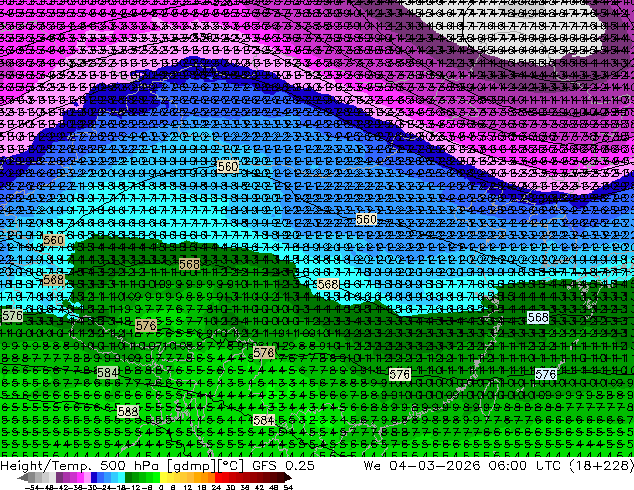Image resolution: width=634 pixels, height=490 pixels.
Task: Click the '(18+228)' forecast run text
Action: [601, 466]
